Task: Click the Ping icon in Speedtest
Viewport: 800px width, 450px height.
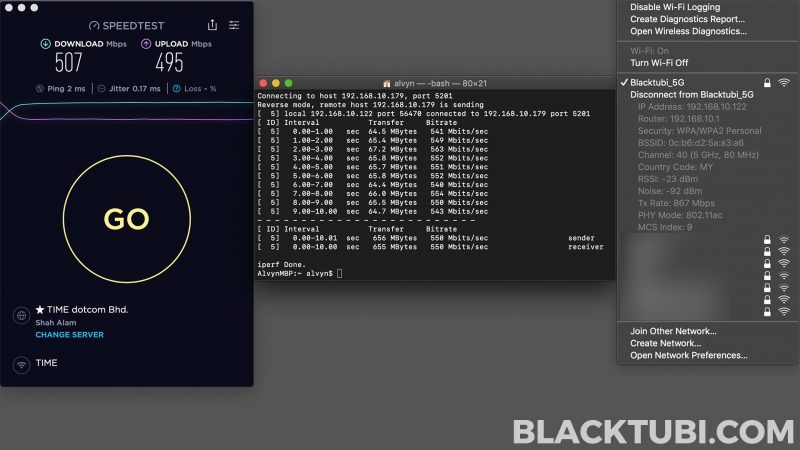Action: pyautogui.click(x=40, y=88)
